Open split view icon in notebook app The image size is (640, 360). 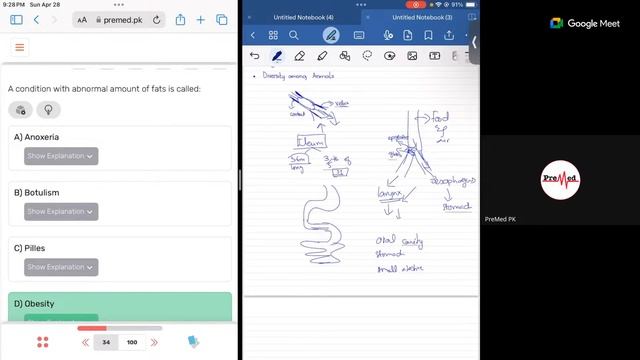[x=472, y=17]
